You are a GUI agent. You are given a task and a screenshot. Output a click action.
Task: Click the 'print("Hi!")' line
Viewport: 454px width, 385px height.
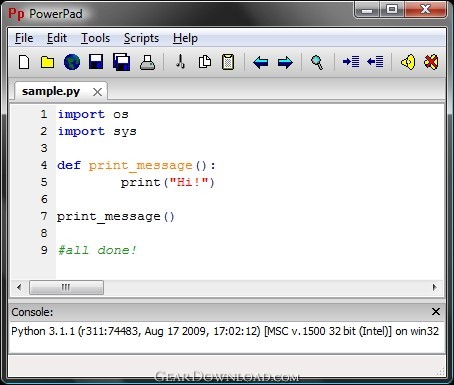[x=167, y=182]
